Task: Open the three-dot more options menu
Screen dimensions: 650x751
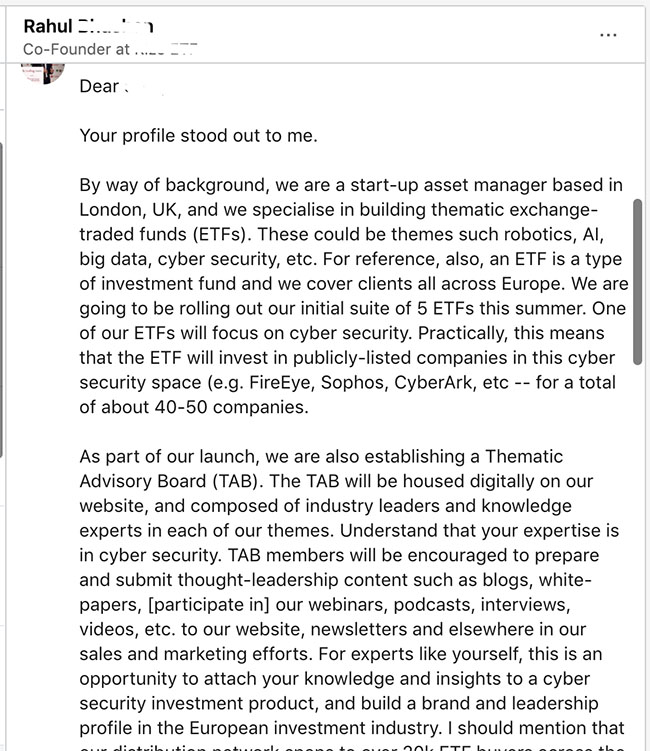Action: coord(608,34)
